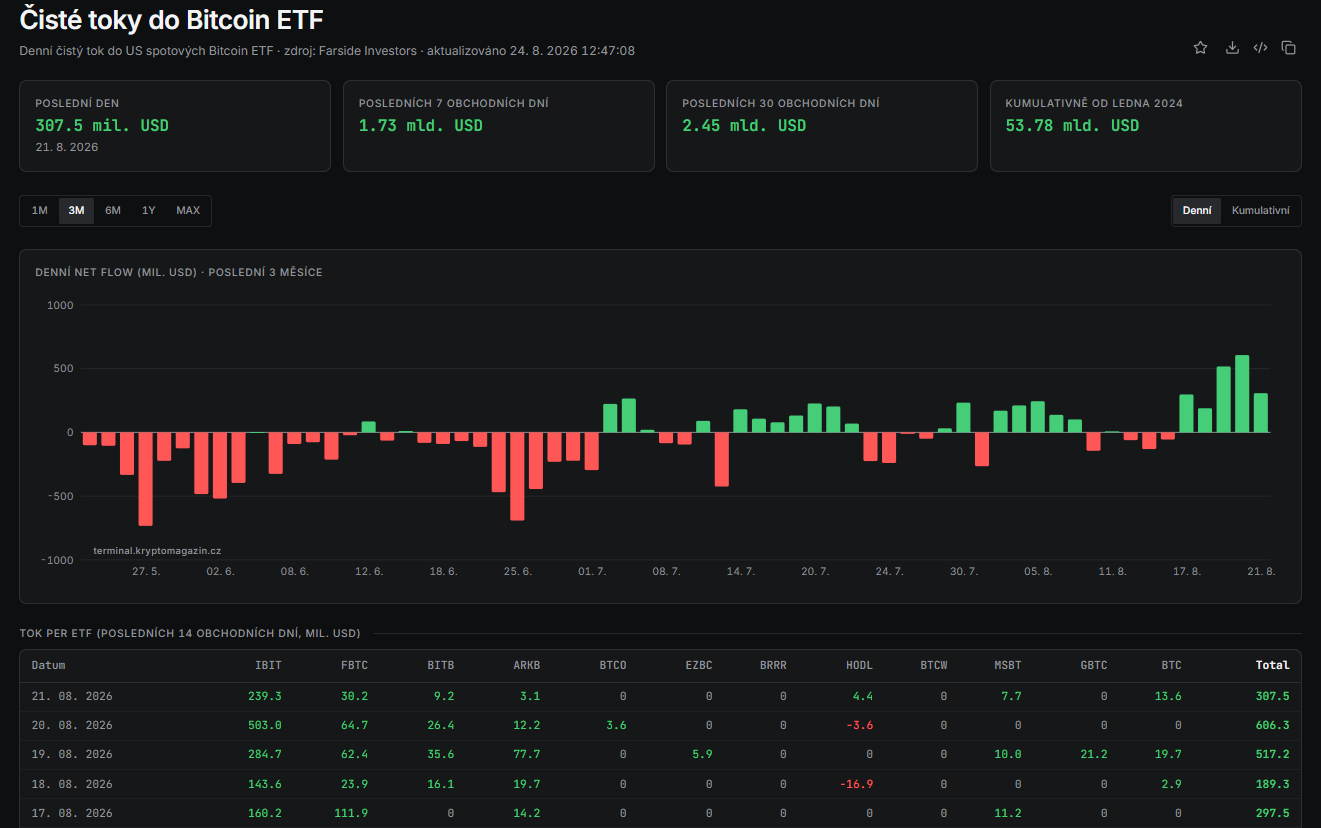
Task: Toggle the Kumulativní chart view
Action: click(x=1260, y=211)
